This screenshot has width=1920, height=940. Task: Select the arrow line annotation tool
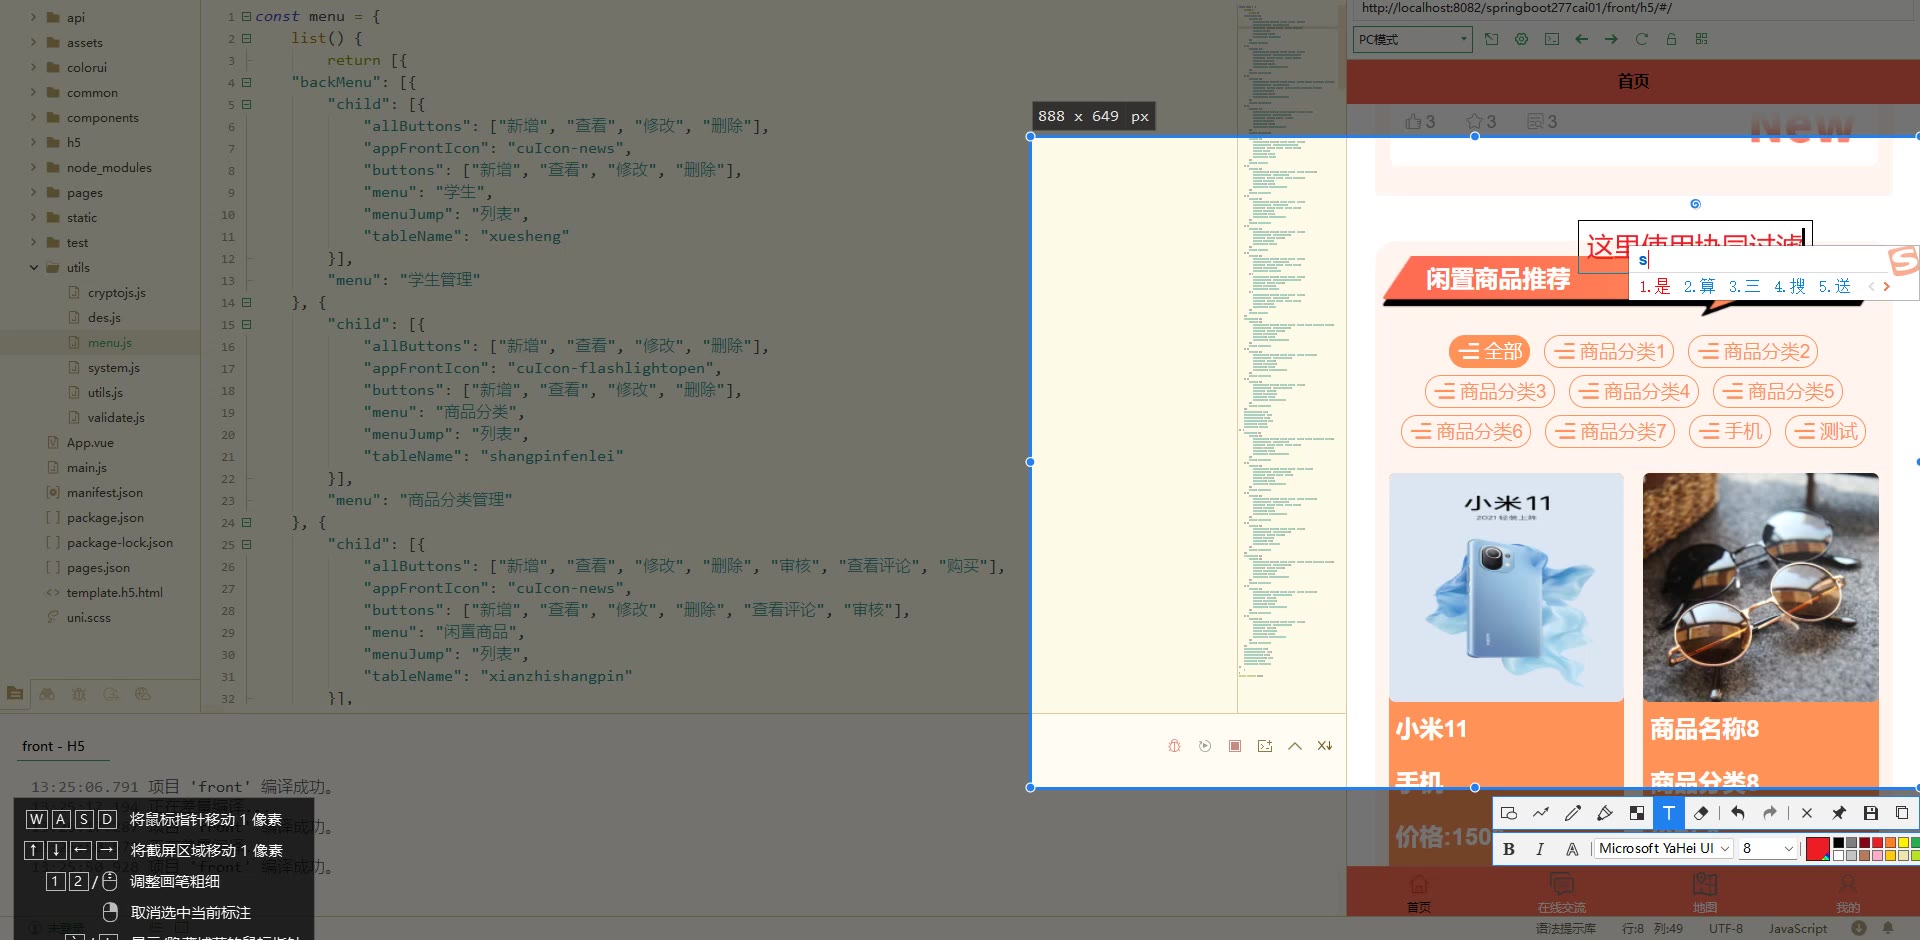[1541, 813]
